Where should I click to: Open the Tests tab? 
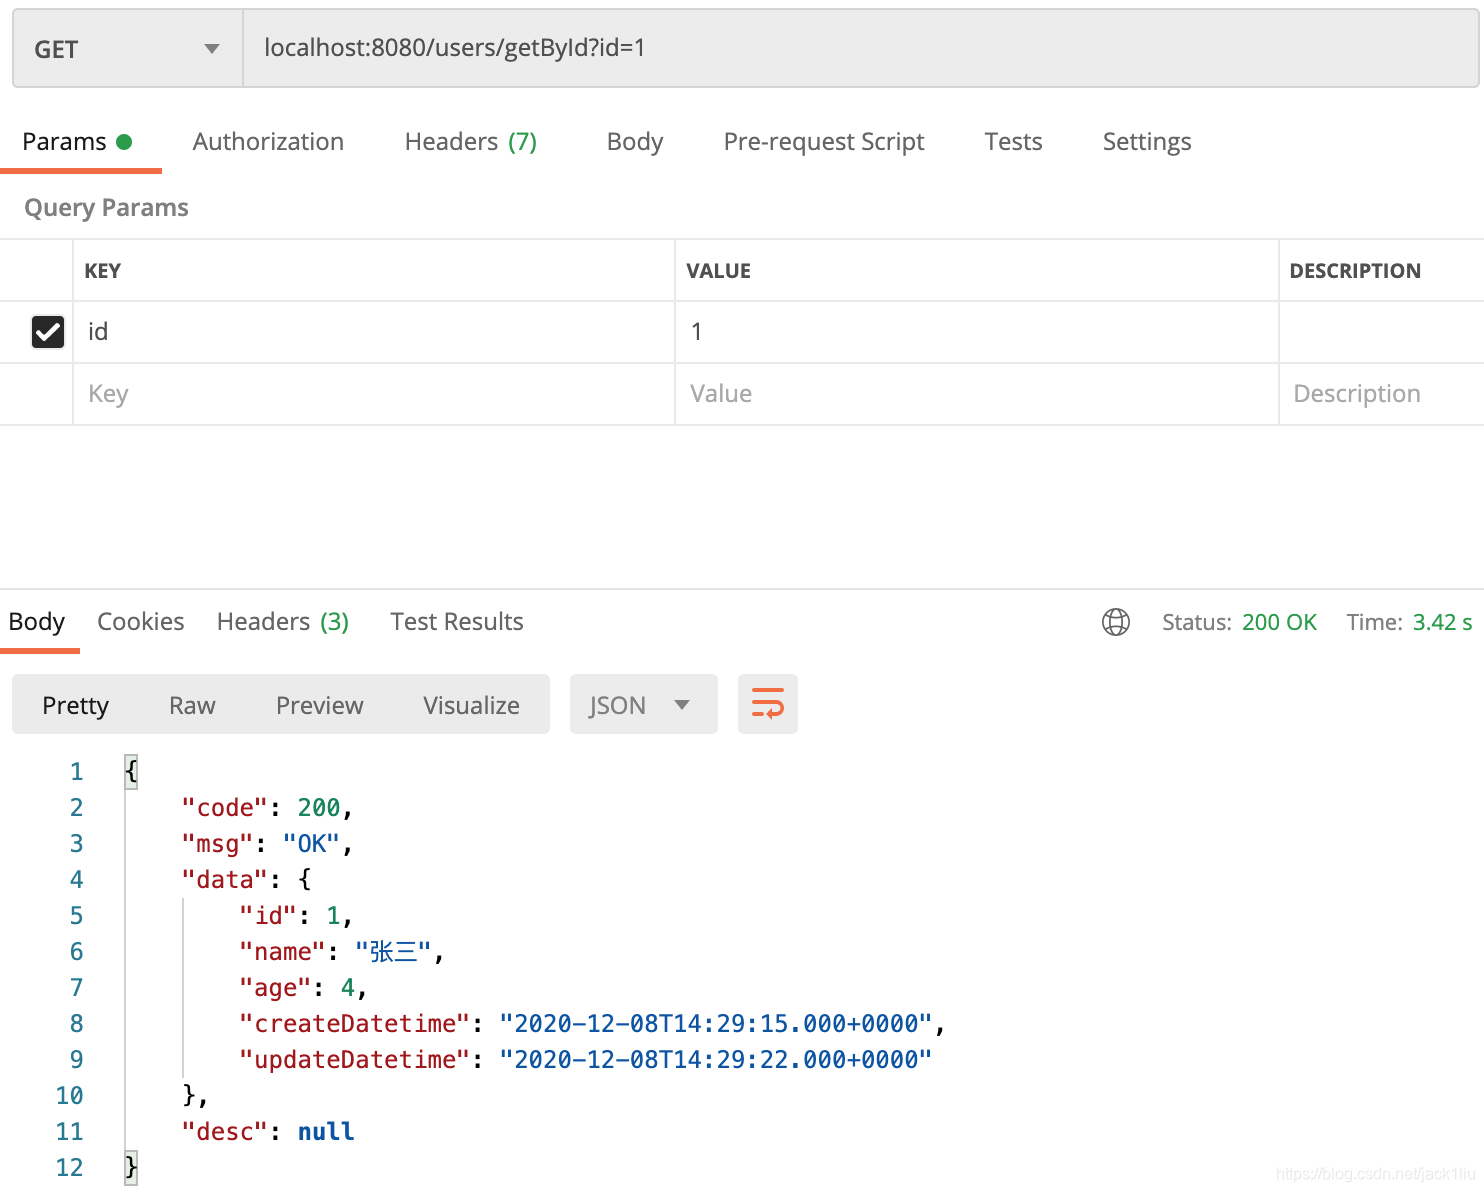coord(1013,142)
